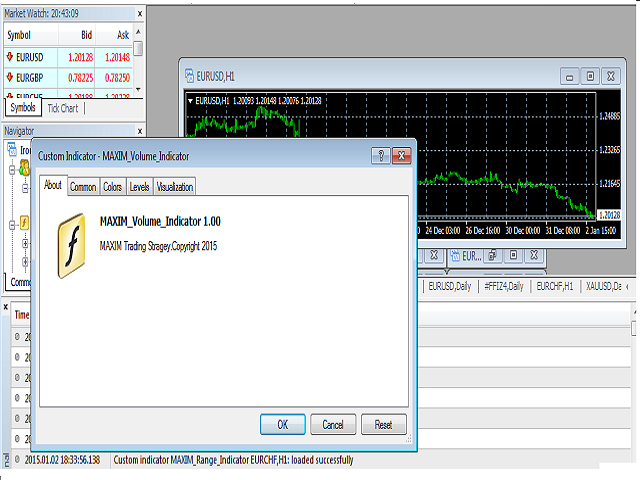Click the Navigator root terminal icon

[12, 149]
